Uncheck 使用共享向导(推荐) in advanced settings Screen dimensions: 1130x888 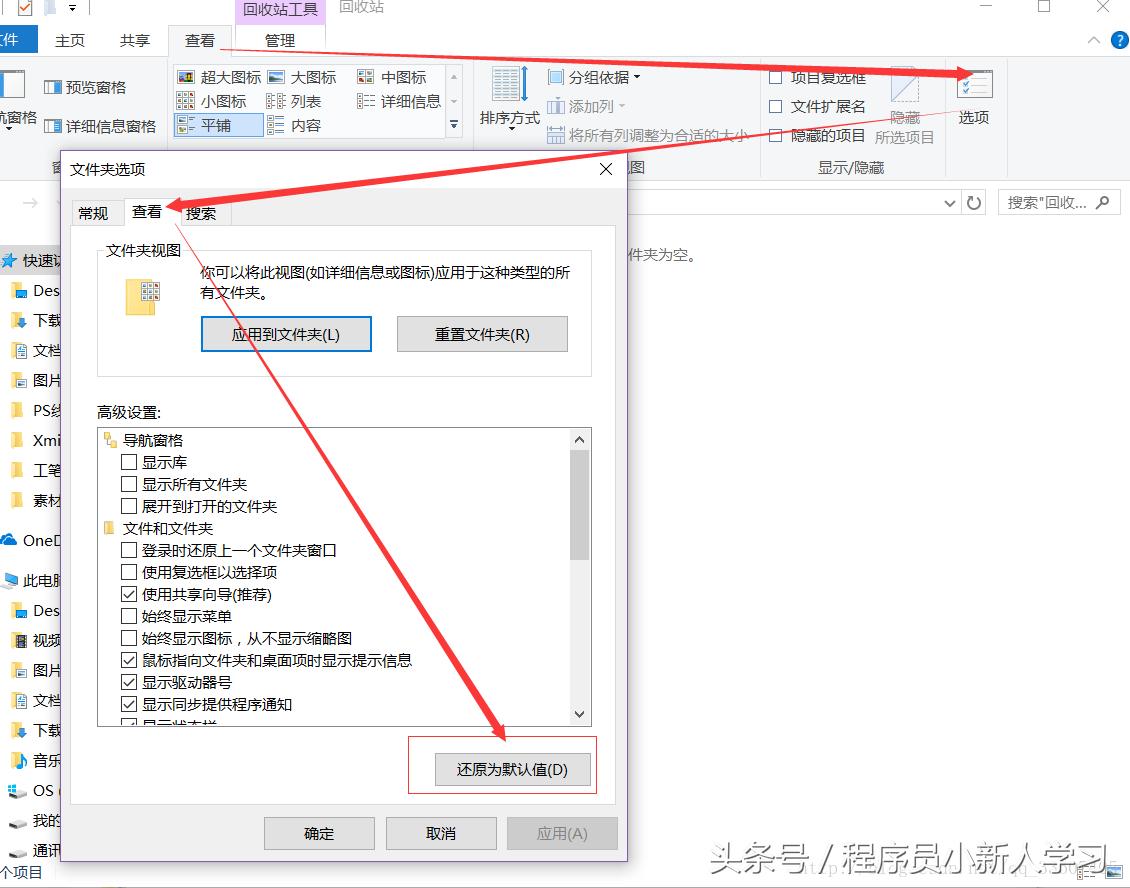[130, 594]
